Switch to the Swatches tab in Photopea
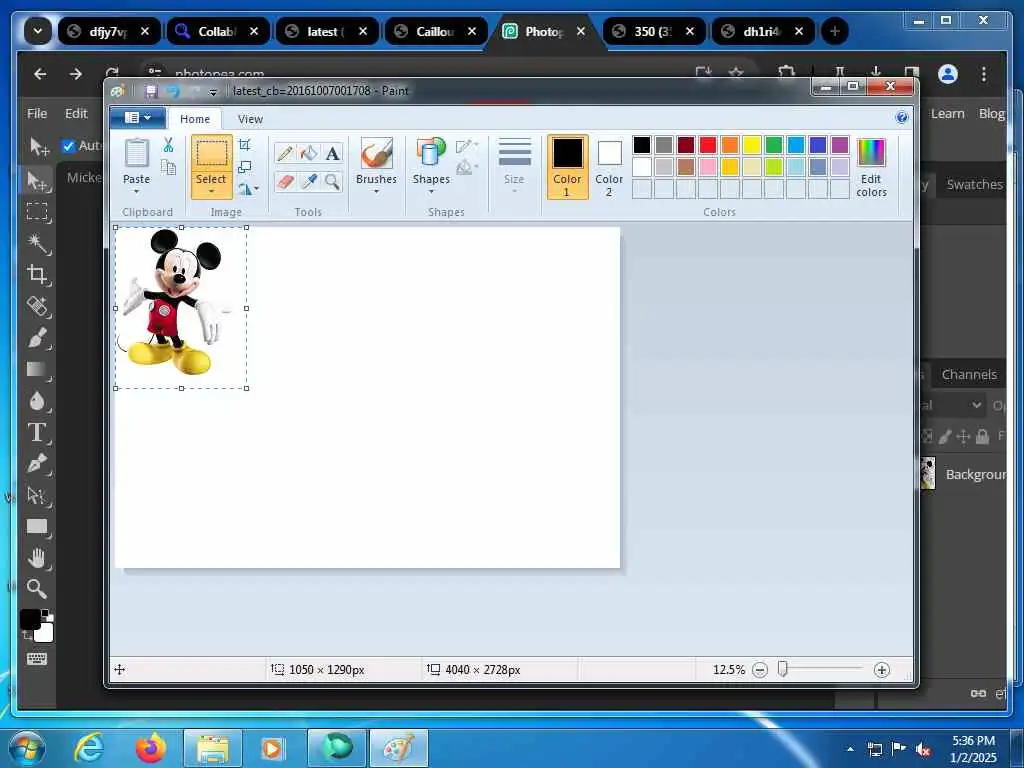Screen dimensions: 1024x768 point(974,185)
